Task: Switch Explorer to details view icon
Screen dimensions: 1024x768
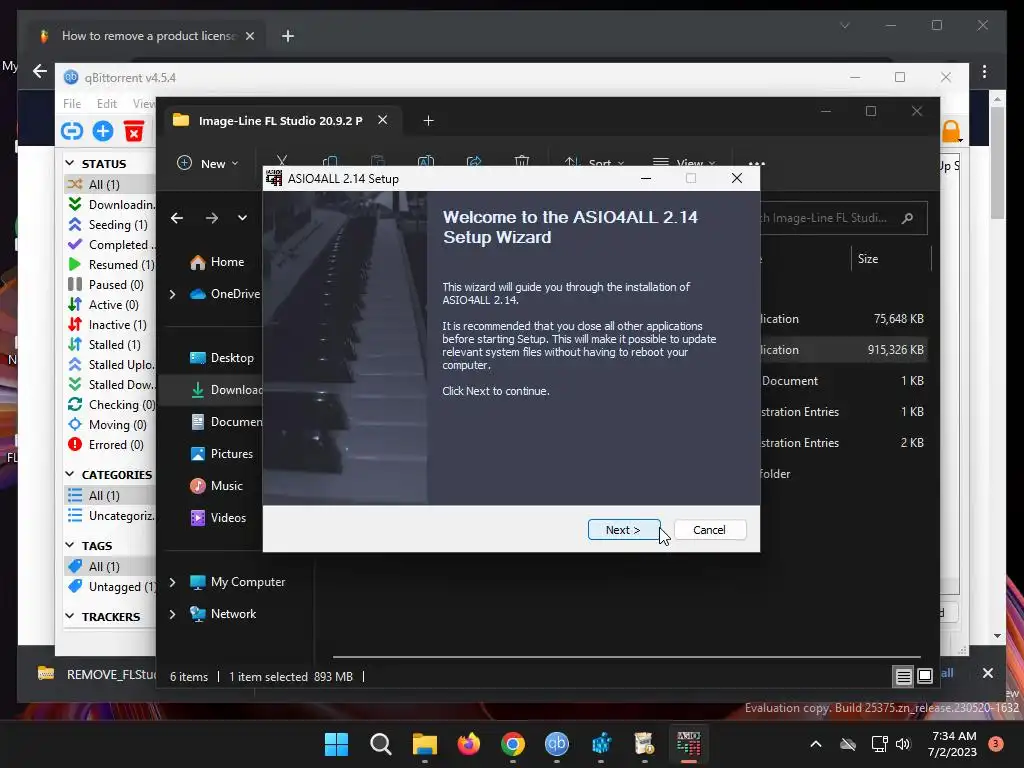Action: (x=903, y=677)
